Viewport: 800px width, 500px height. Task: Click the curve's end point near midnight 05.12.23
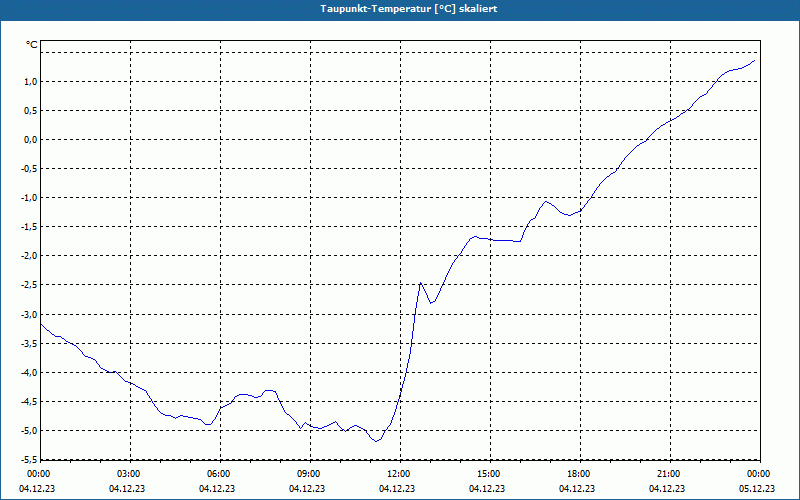click(754, 60)
